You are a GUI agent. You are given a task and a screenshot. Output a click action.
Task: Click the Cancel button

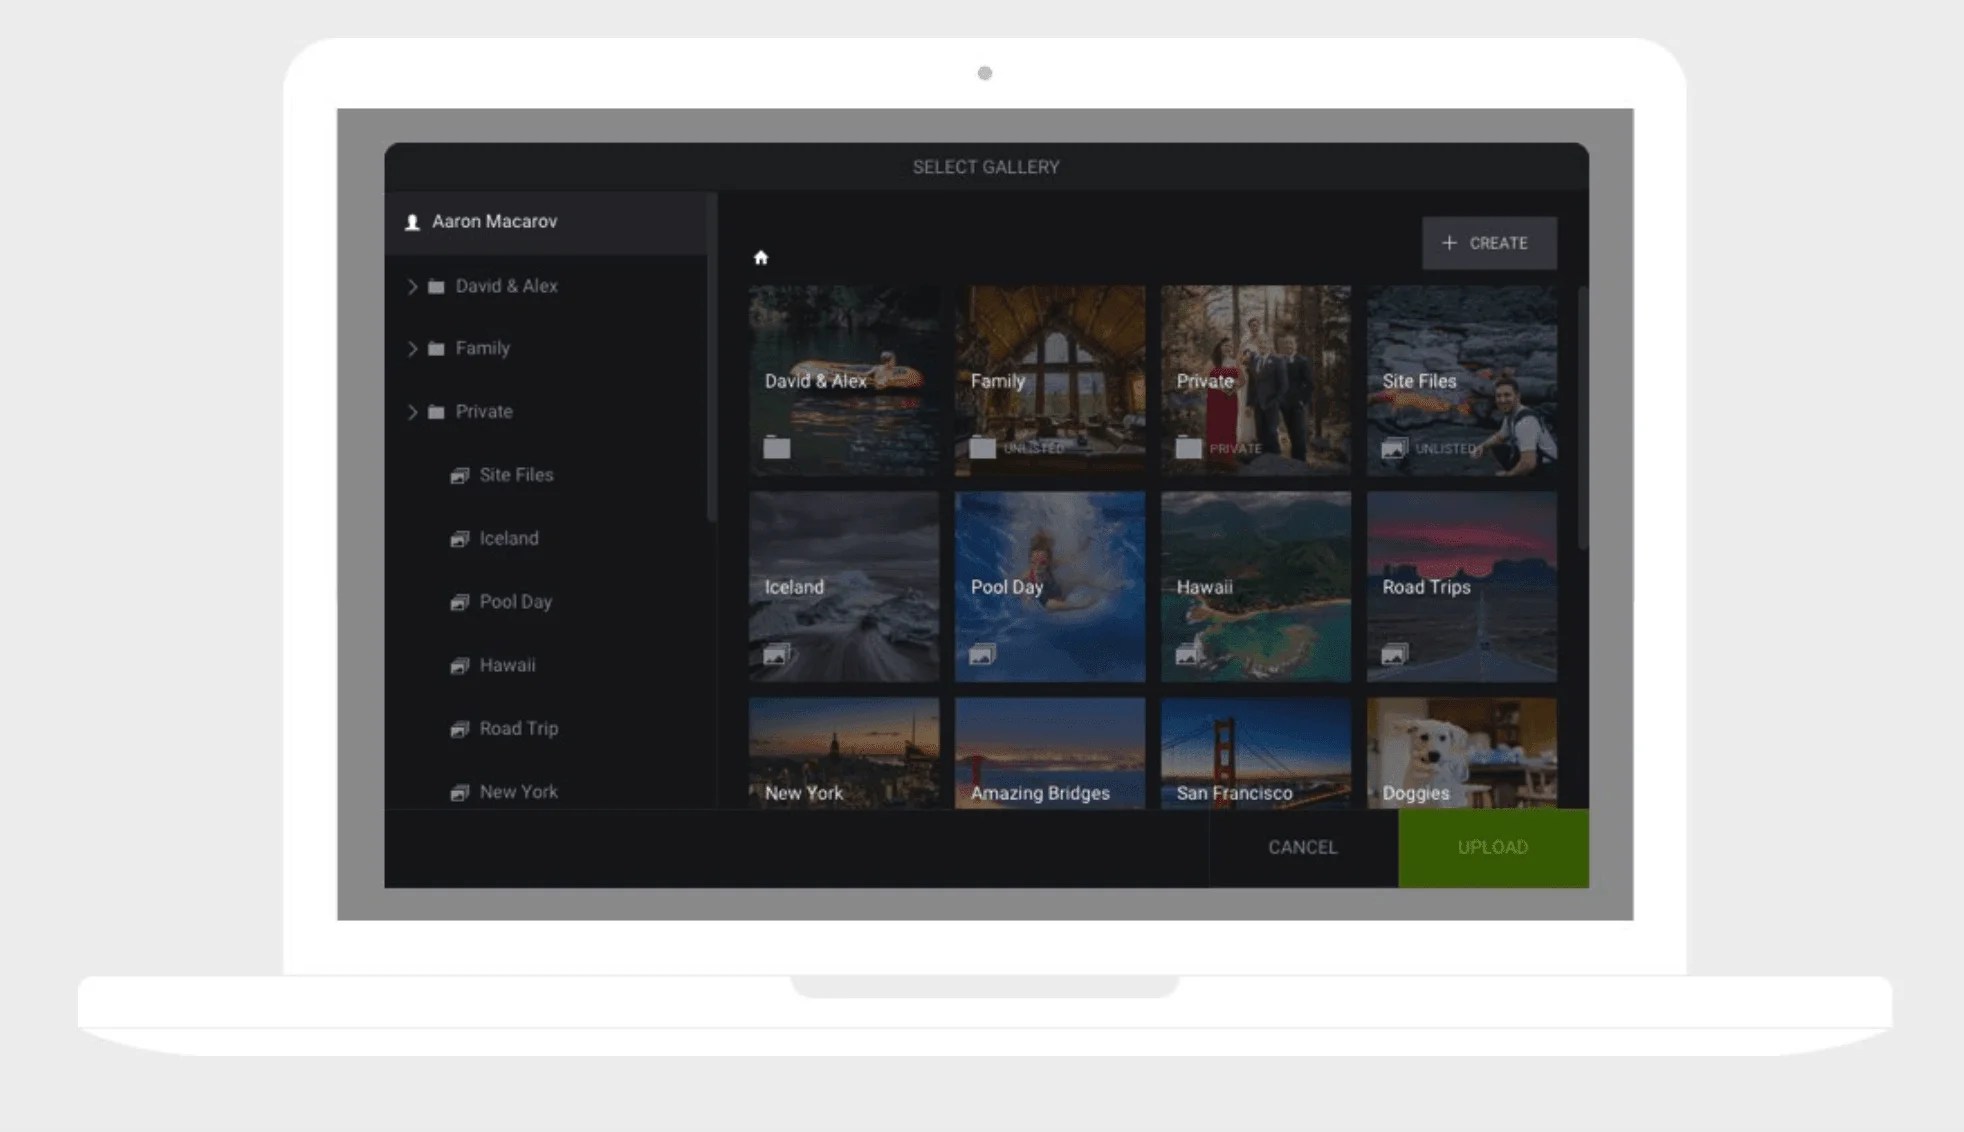click(1302, 847)
